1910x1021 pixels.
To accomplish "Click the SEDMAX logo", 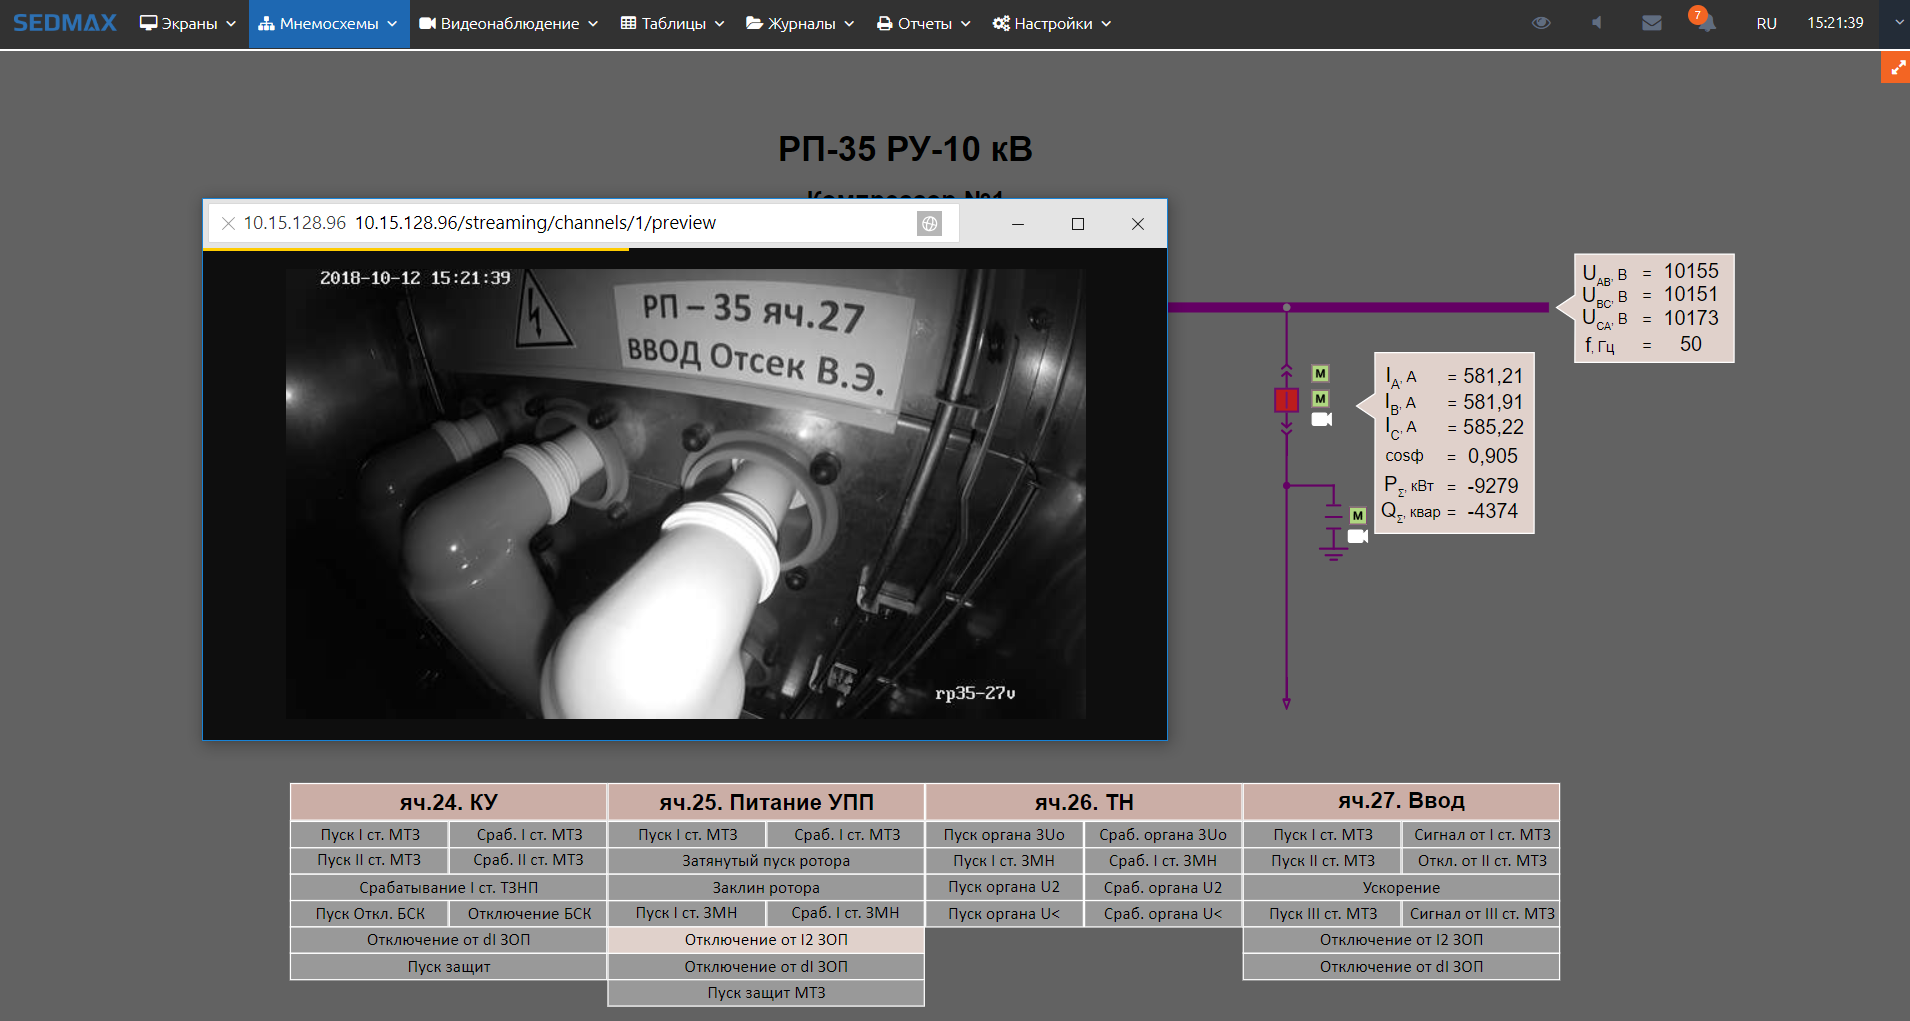I will click(x=65, y=23).
